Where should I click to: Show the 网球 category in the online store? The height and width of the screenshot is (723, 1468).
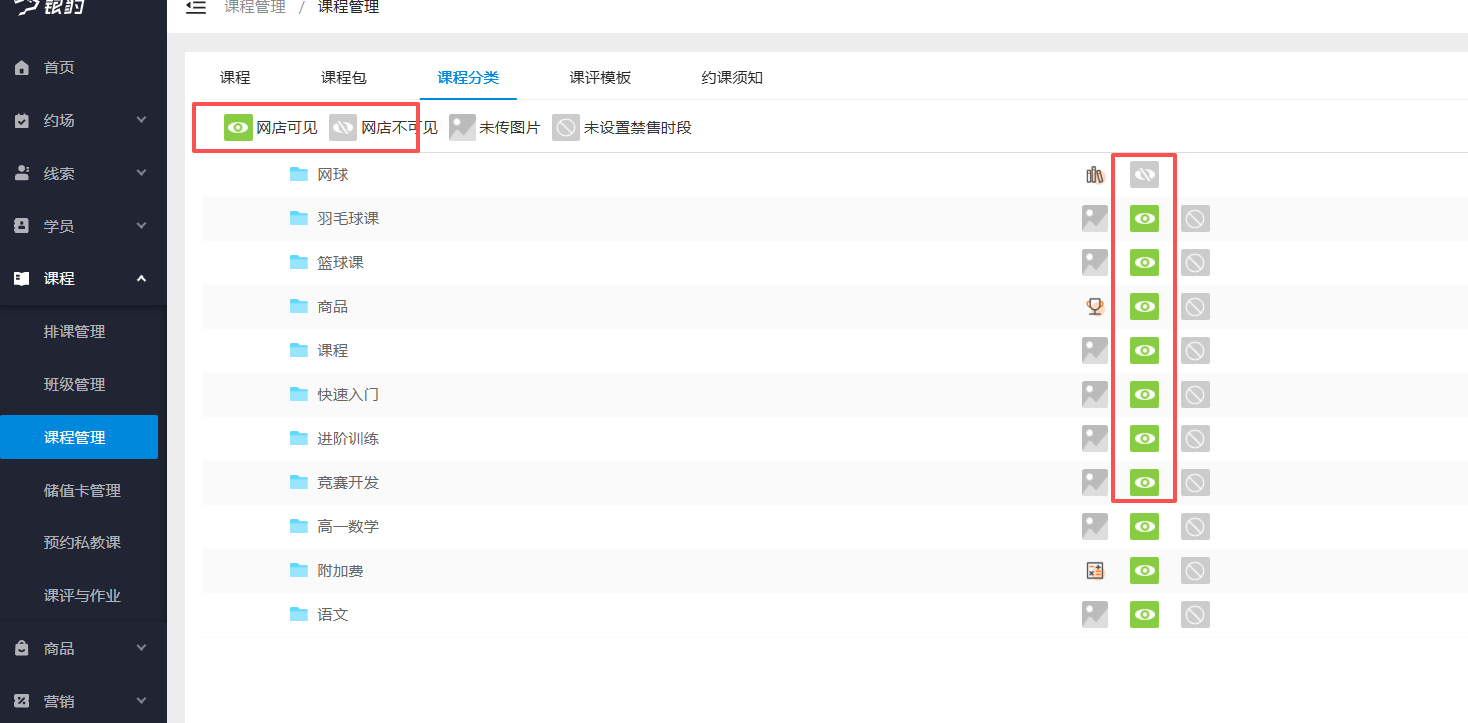[x=1144, y=174]
